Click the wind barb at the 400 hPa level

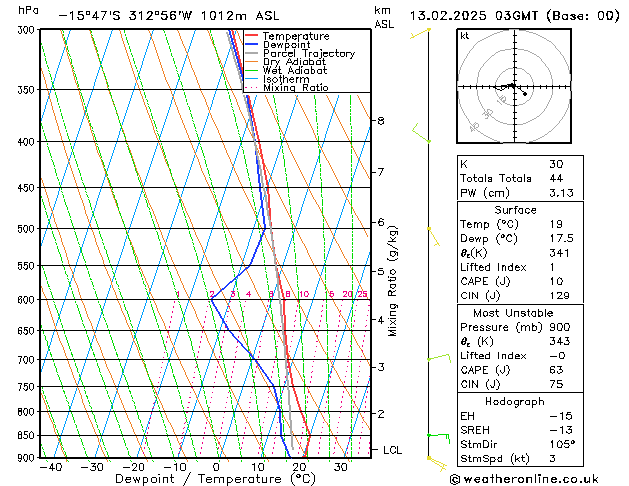pyautogui.click(x=421, y=133)
